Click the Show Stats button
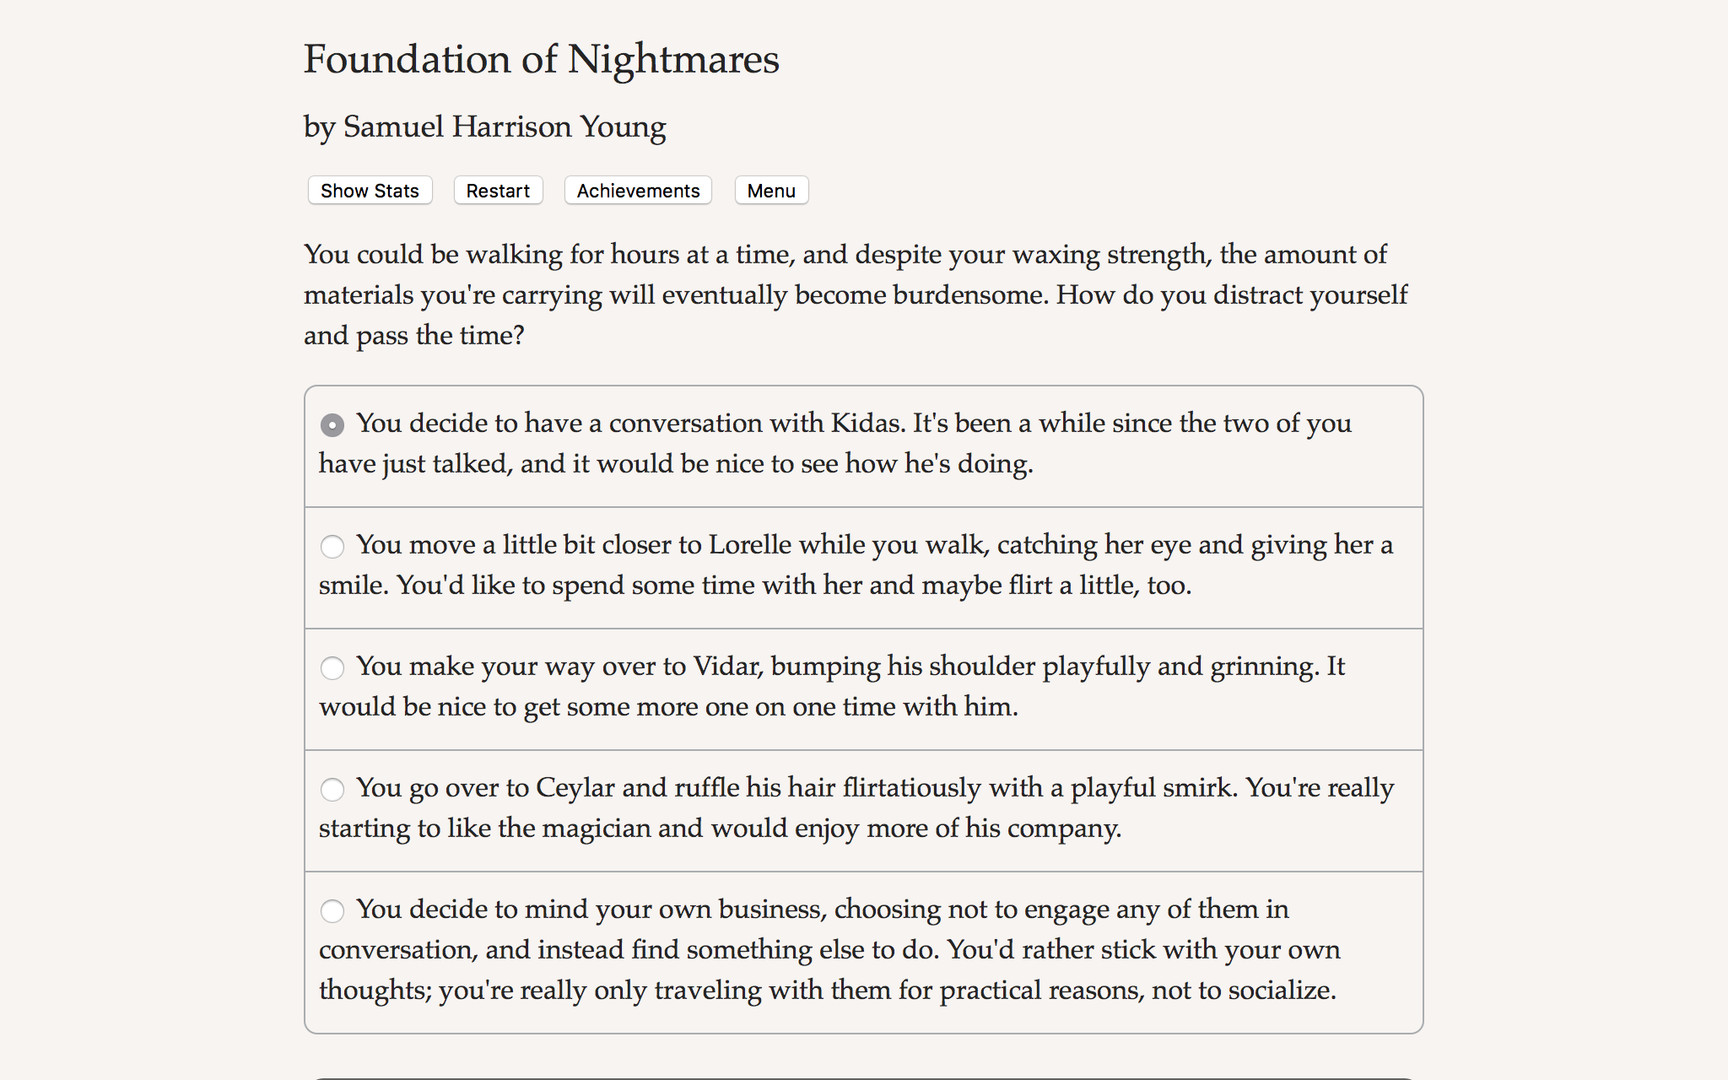Screen dimensions: 1728x1080 tap(369, 190)
